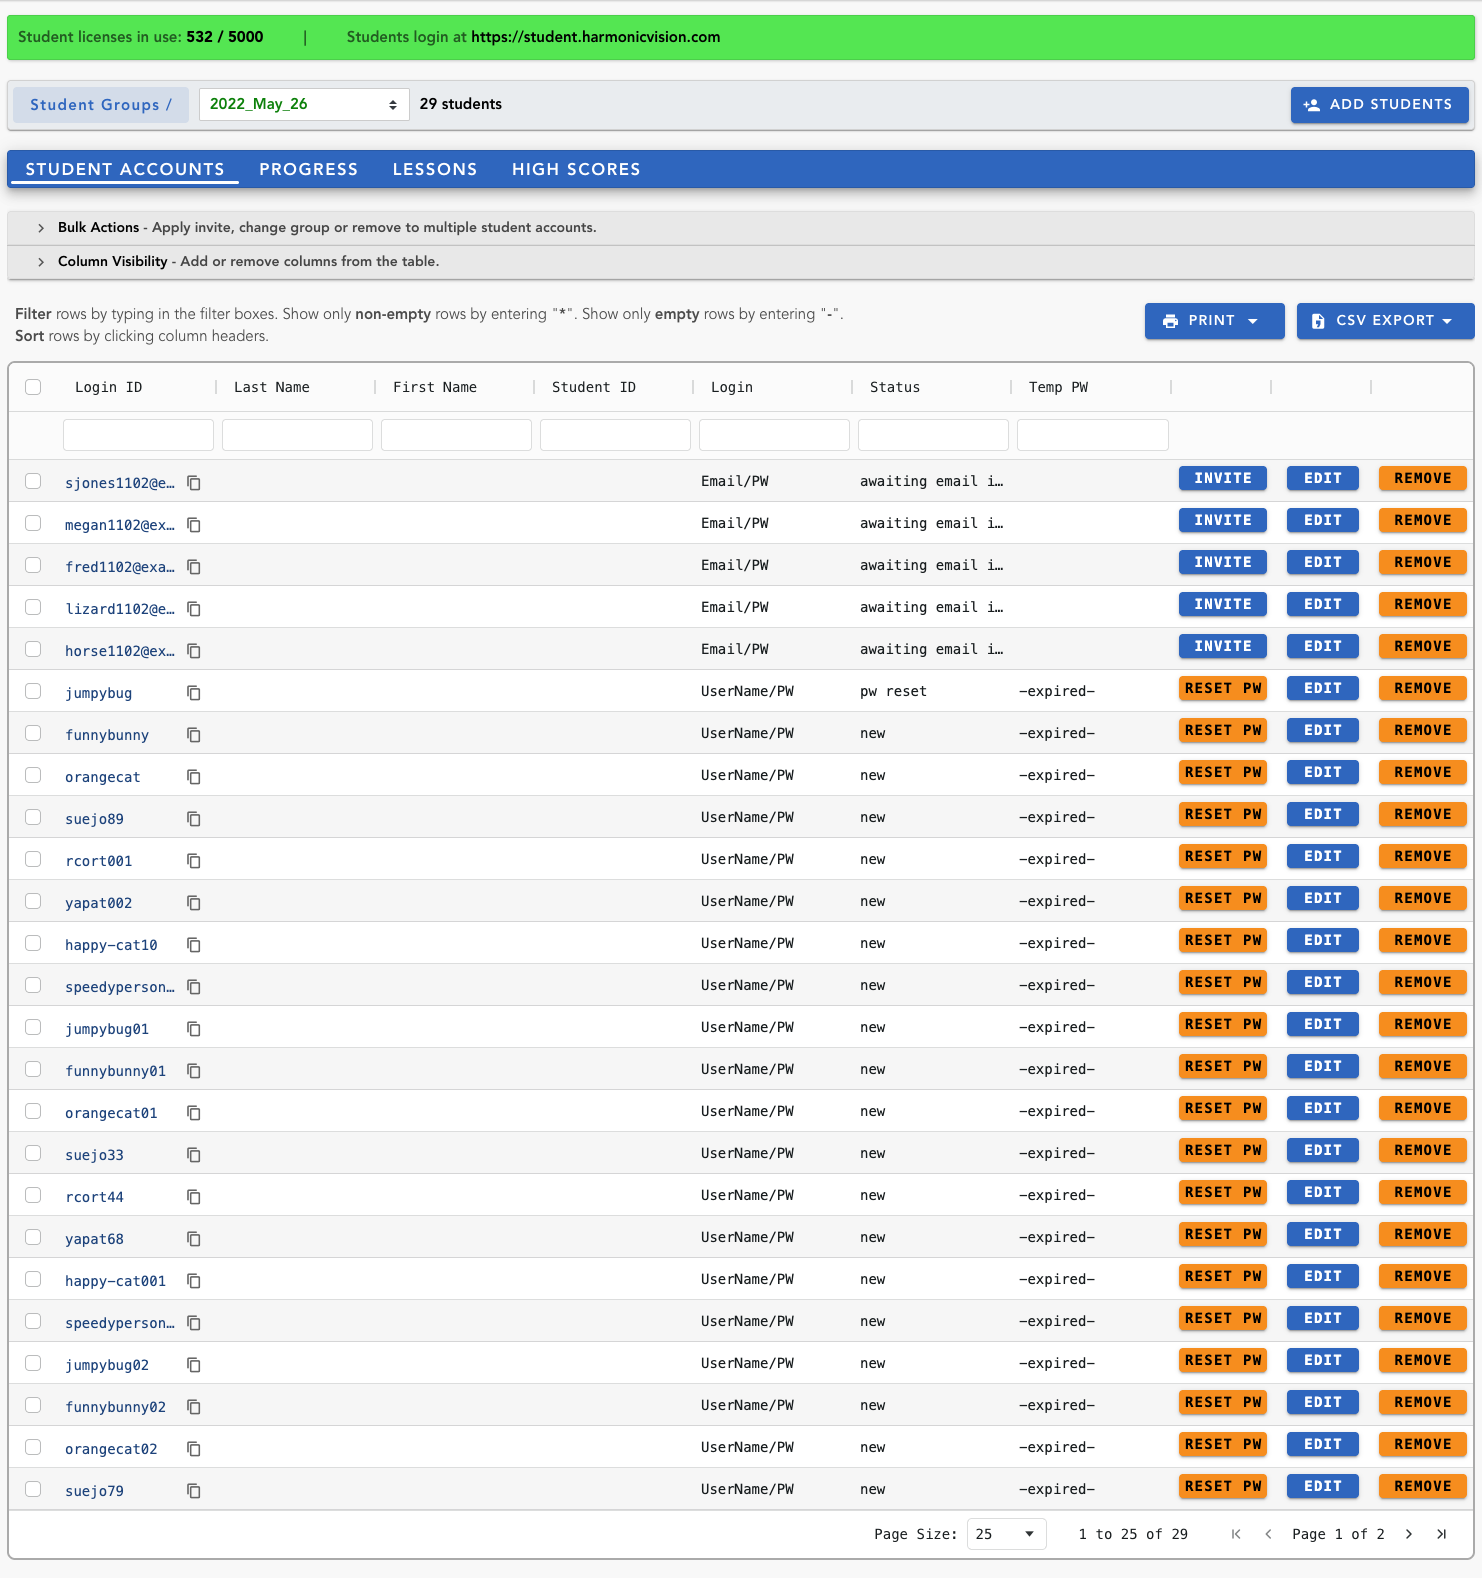
Task: Go to previous page arrow
Action: click(x=1268, y=1534)
